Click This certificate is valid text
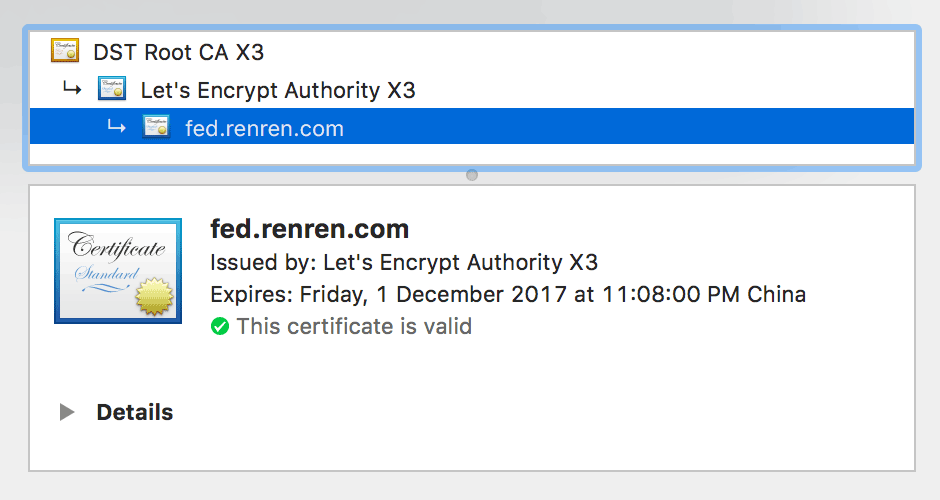Image resolution: width=940 pixels, height=500 pixels. click(354, 327)
